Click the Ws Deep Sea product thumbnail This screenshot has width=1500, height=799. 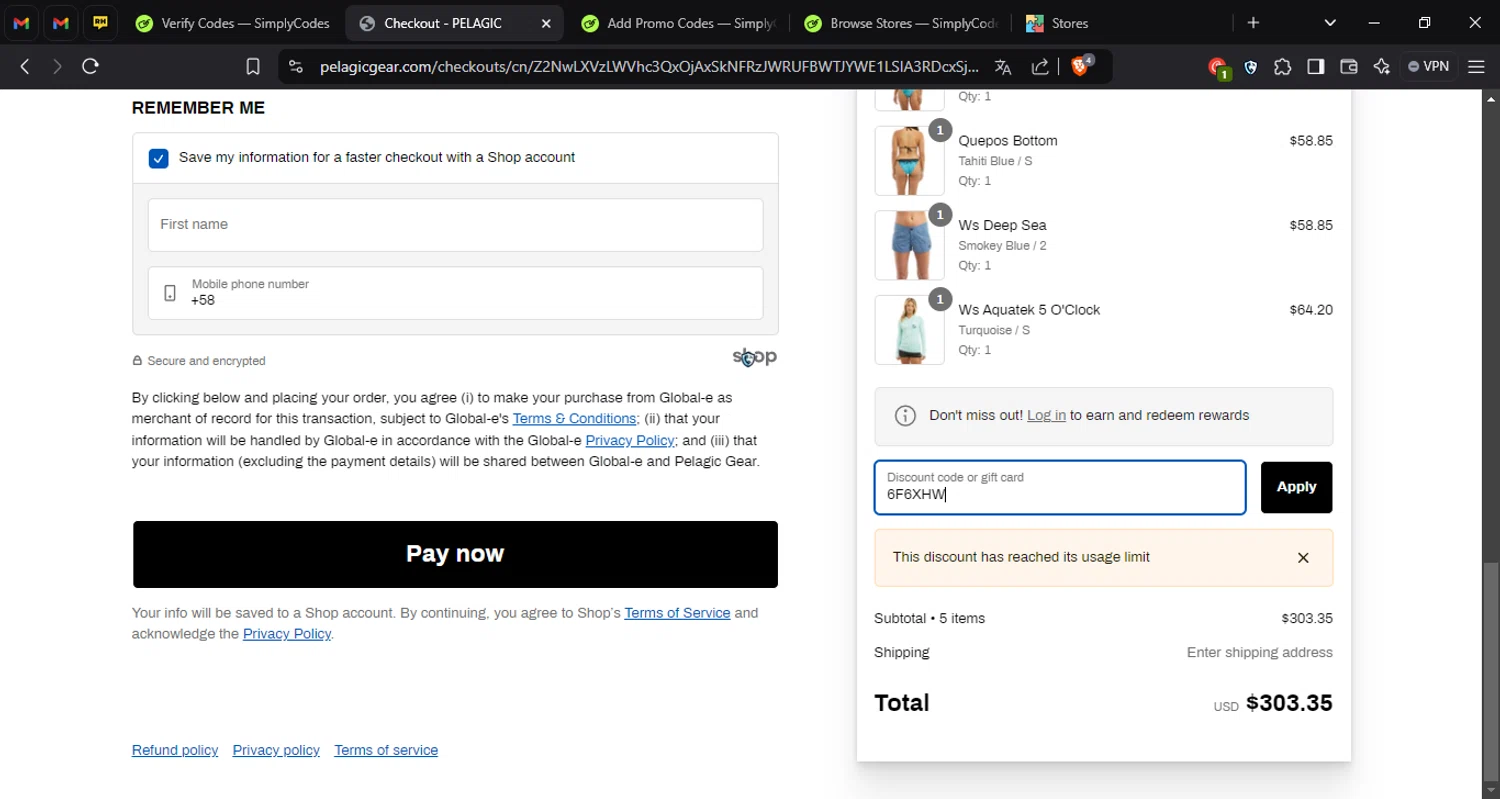909,245
